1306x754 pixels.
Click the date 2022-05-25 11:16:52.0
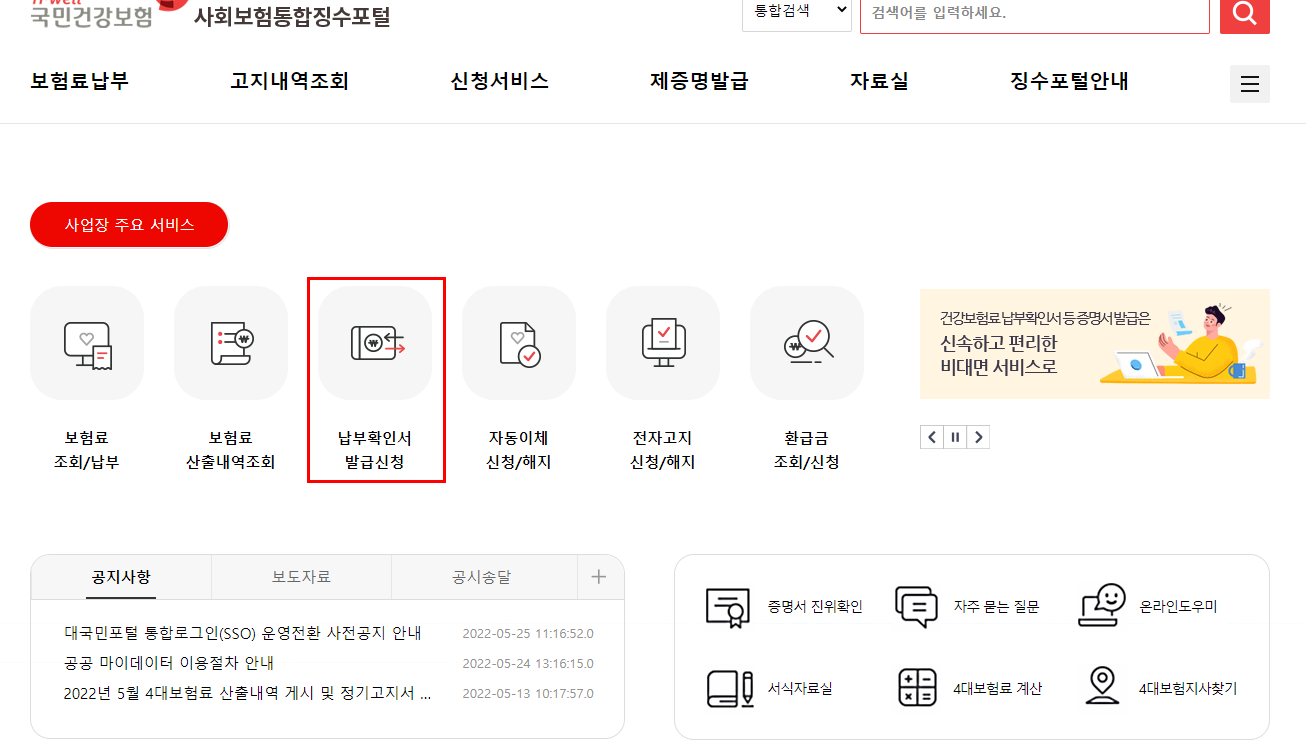tap(528, 634)
